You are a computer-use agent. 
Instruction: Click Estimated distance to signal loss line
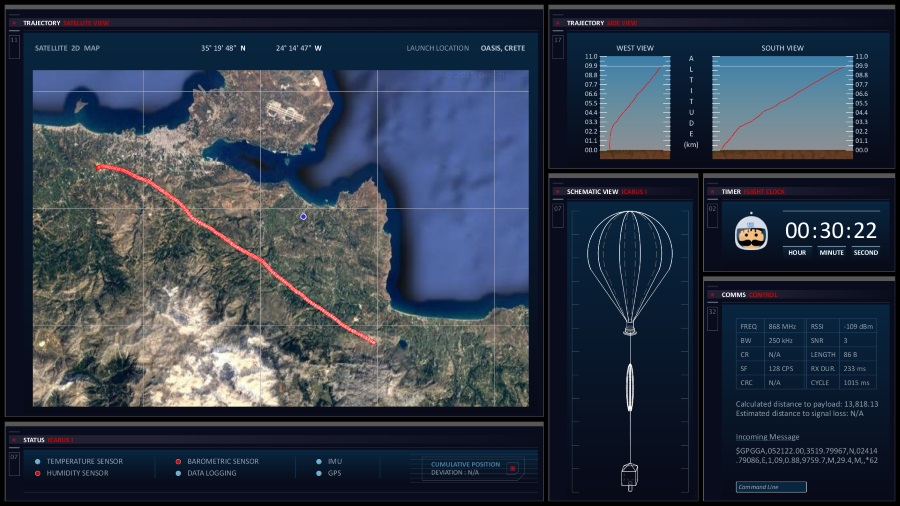click(800, 413)
